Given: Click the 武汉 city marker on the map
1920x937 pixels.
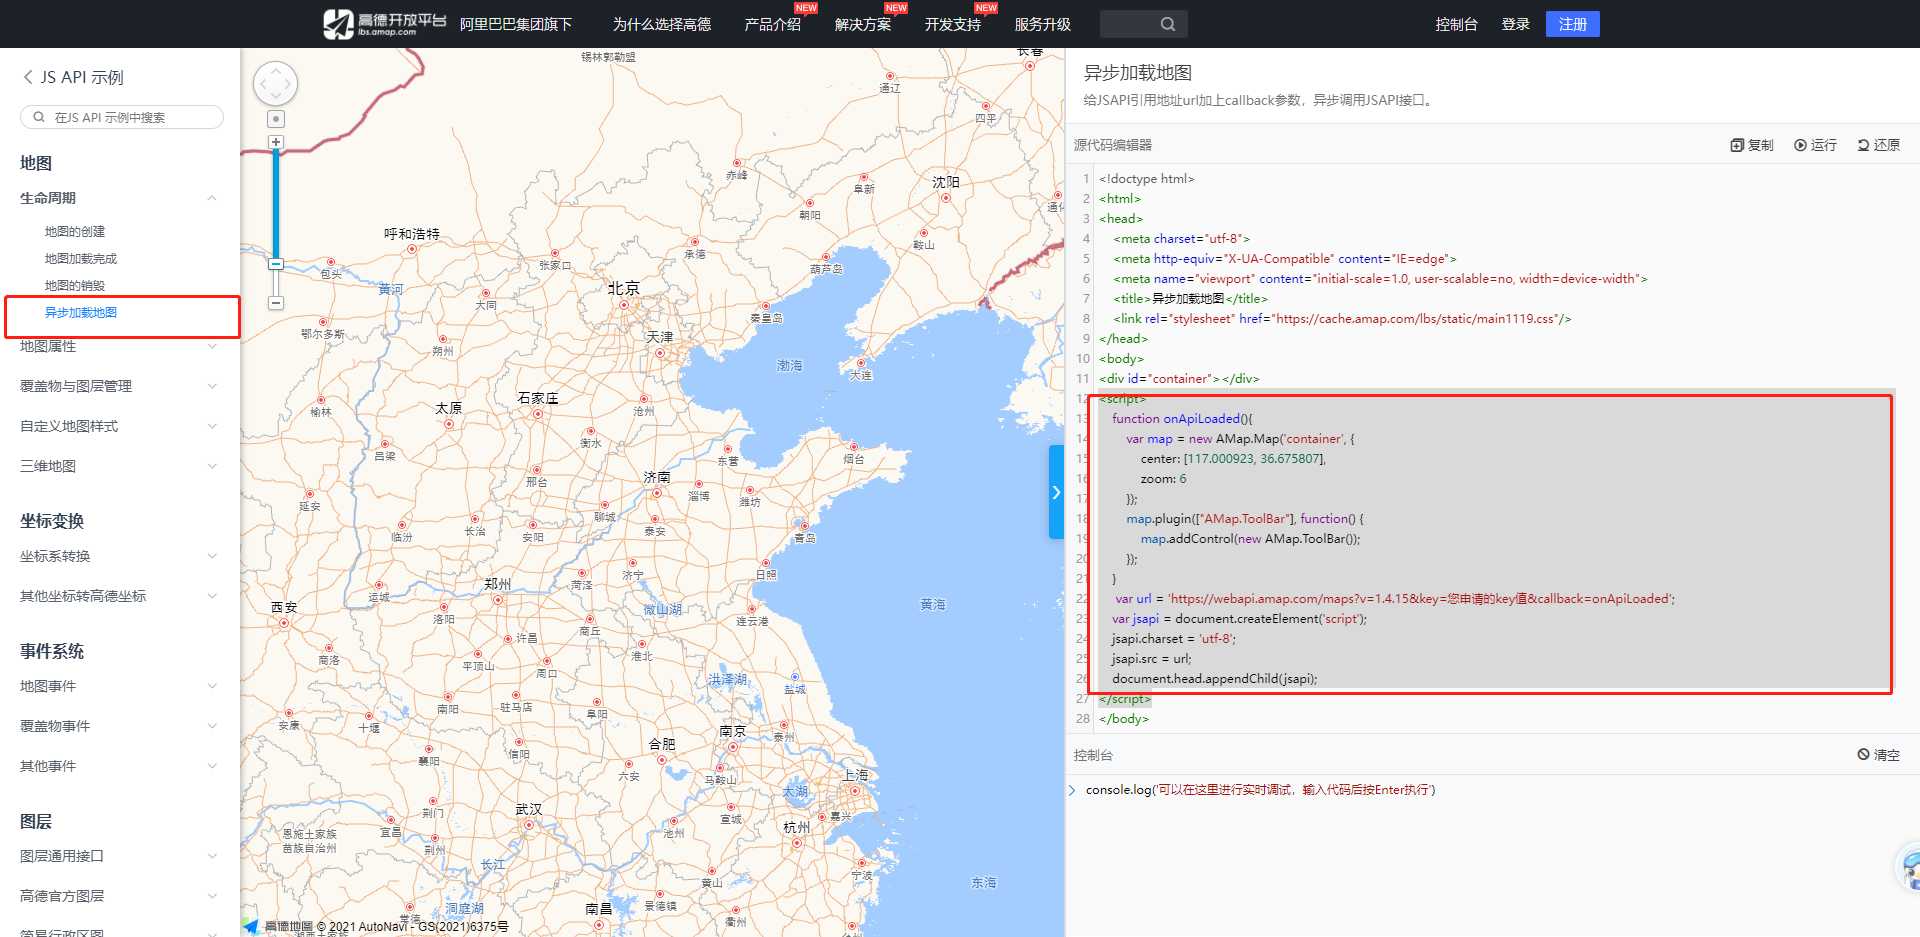Looking at the screenshot, I should coord(529,826).
